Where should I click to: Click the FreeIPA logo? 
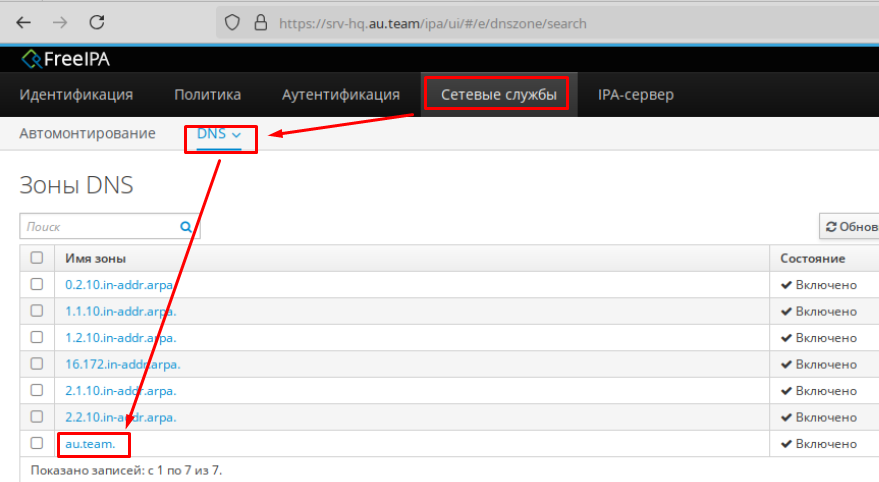pos(66,59)
